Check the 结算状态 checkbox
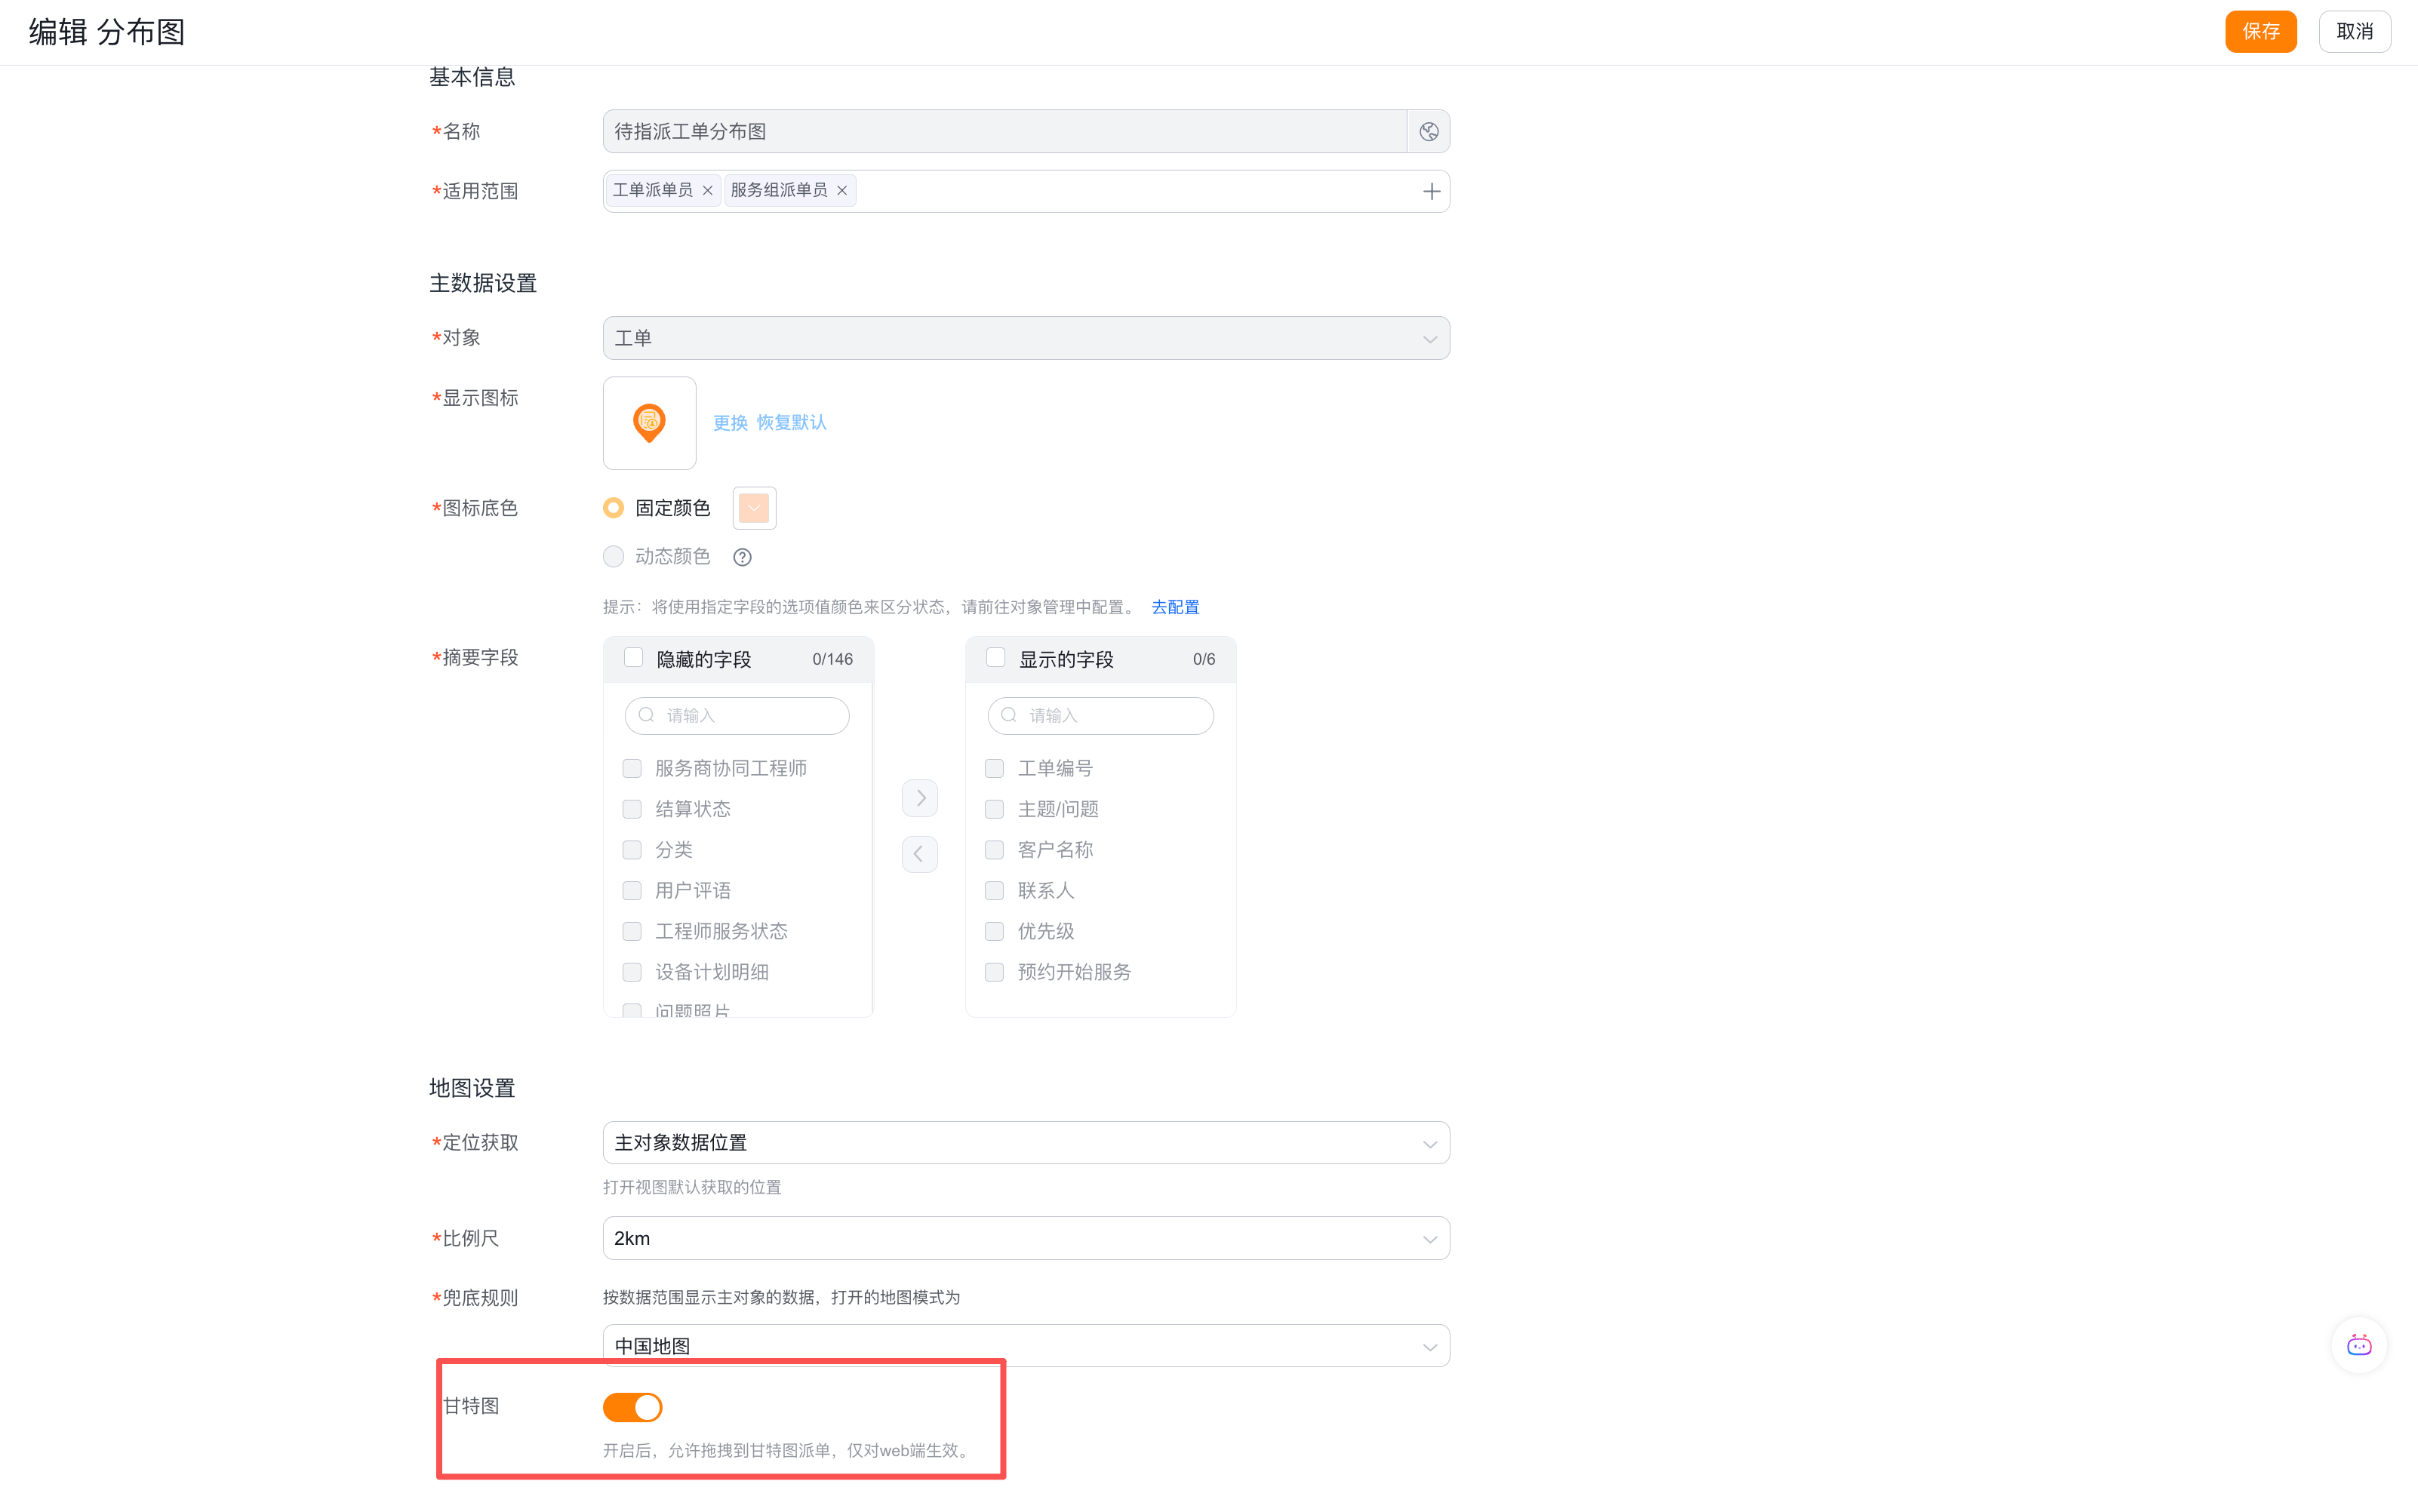 tap(632, 809)
